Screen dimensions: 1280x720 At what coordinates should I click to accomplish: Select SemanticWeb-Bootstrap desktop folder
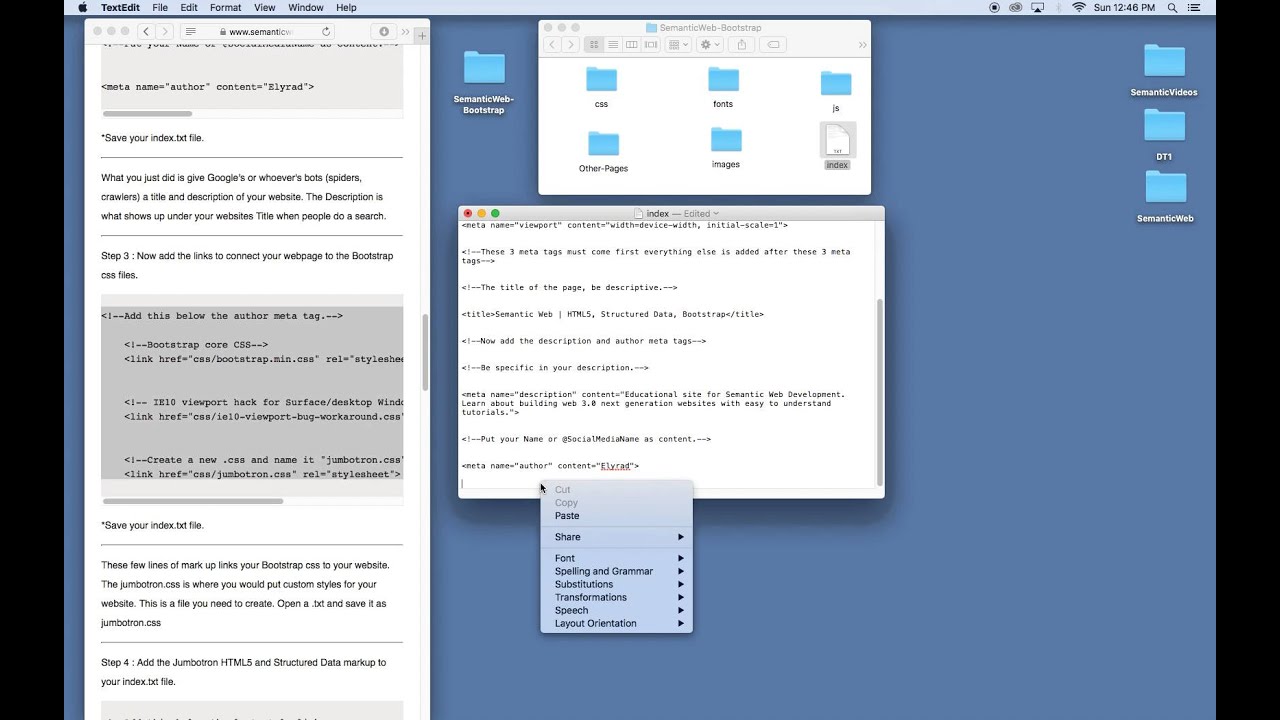484,83
